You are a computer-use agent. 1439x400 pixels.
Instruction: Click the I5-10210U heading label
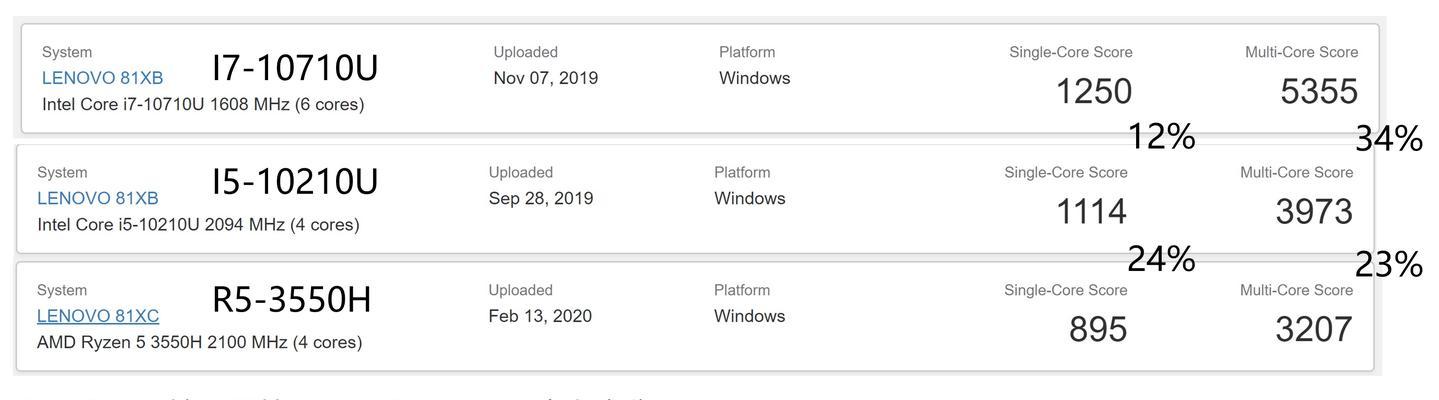295,181
